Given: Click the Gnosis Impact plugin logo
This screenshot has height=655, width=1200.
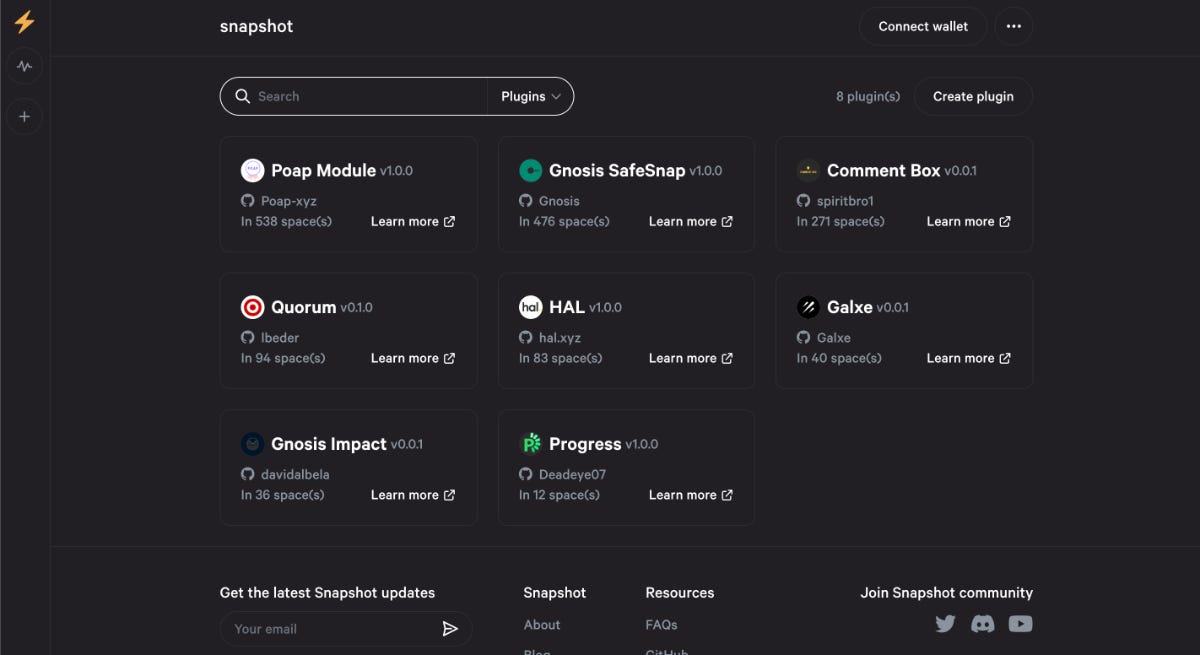Looking at the screenshot, I should [x=253, y=444].
